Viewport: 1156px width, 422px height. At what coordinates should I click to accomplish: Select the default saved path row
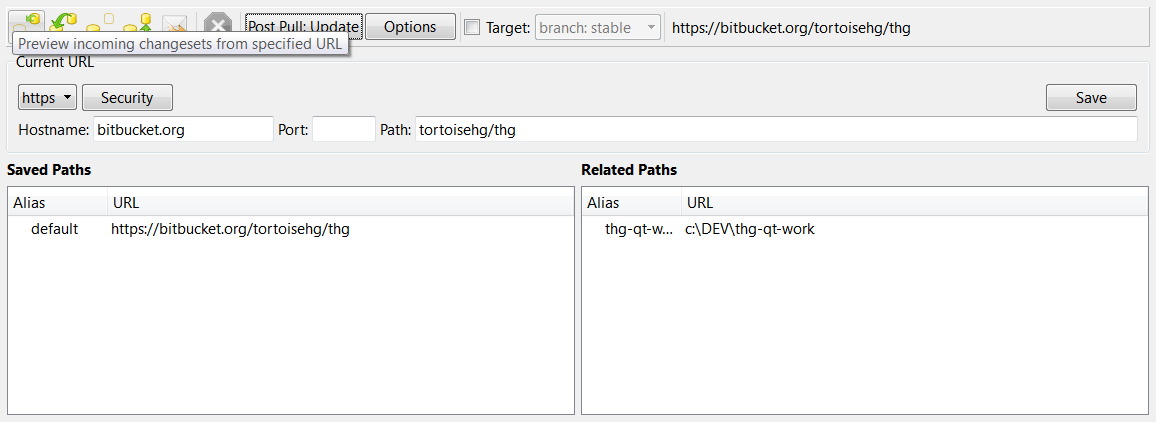tap(200, 229)
